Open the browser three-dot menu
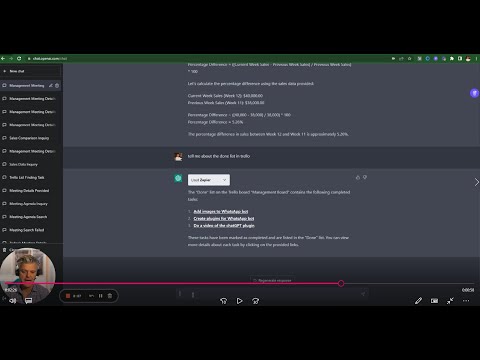The height and width of the screenshot is (360, 480). tap(476, 59)
